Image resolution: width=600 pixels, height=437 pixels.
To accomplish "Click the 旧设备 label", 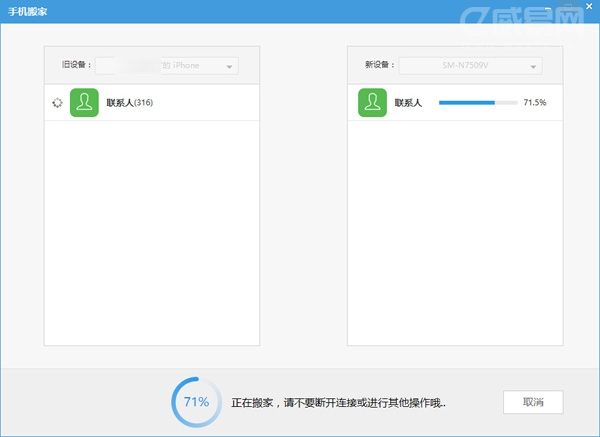I will (76, 66).
